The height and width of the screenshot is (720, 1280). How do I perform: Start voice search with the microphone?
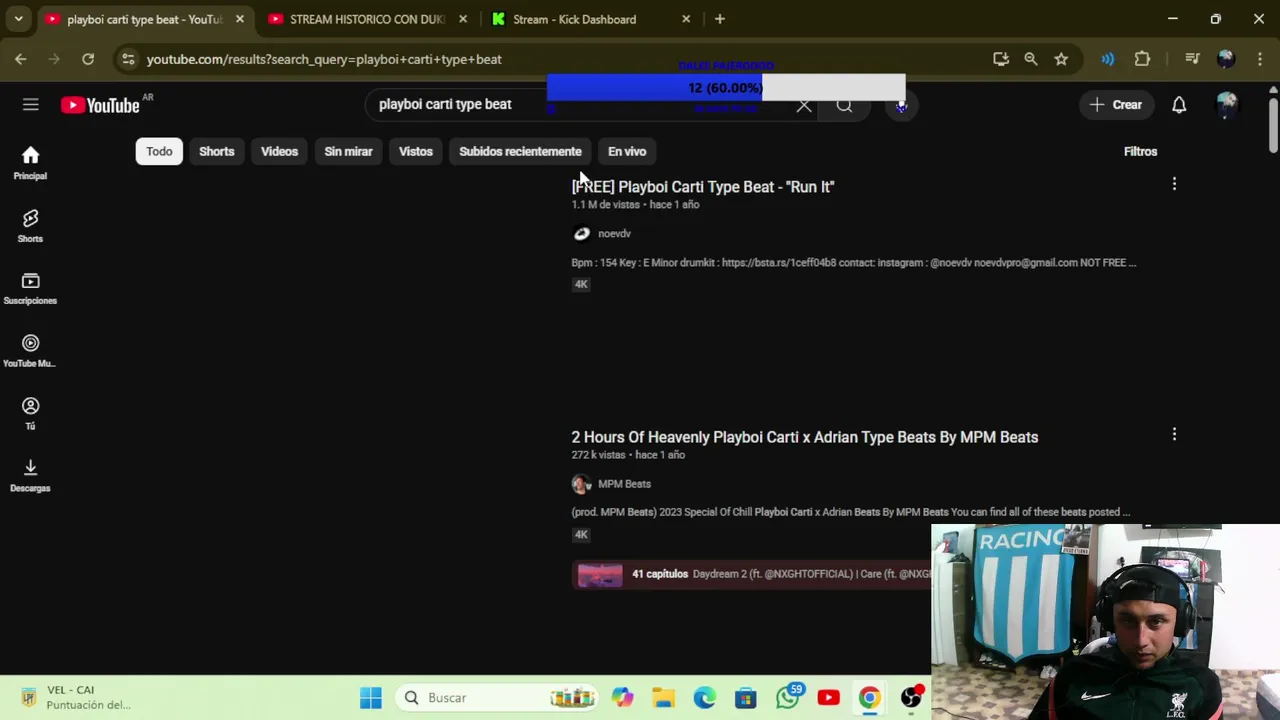(900, 105)
